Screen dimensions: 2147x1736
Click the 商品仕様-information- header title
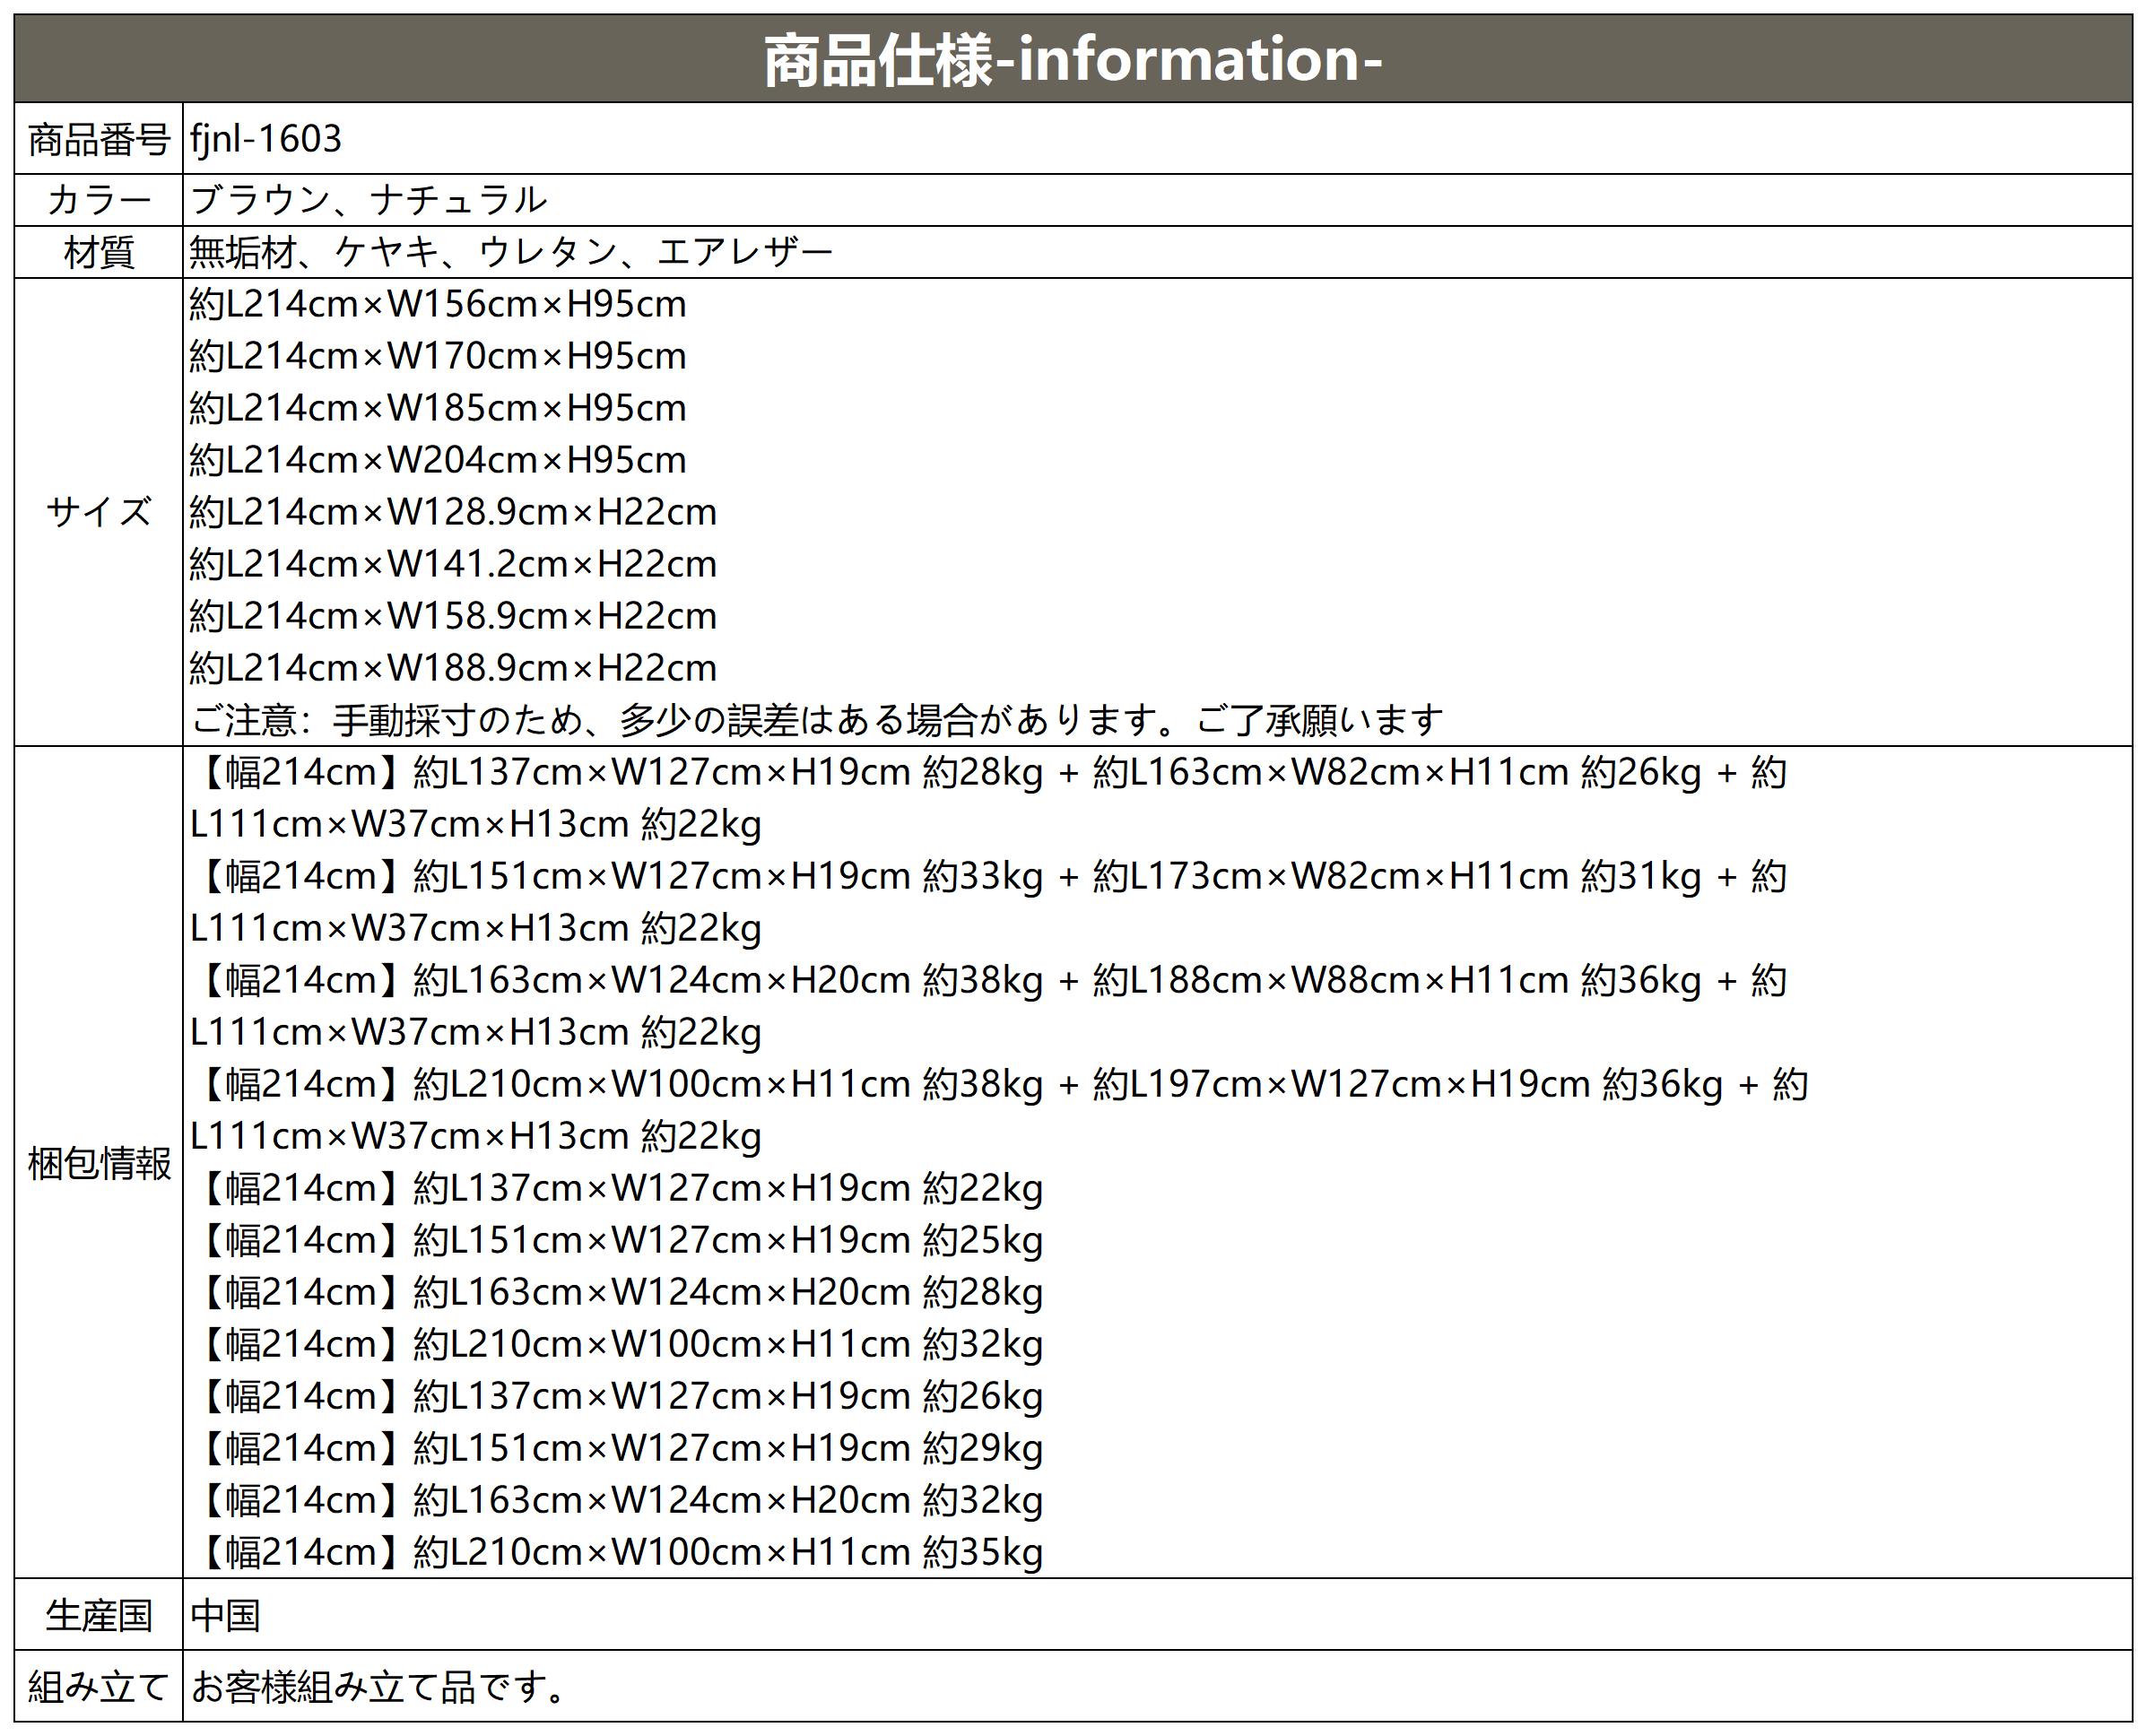point(1072,60)
